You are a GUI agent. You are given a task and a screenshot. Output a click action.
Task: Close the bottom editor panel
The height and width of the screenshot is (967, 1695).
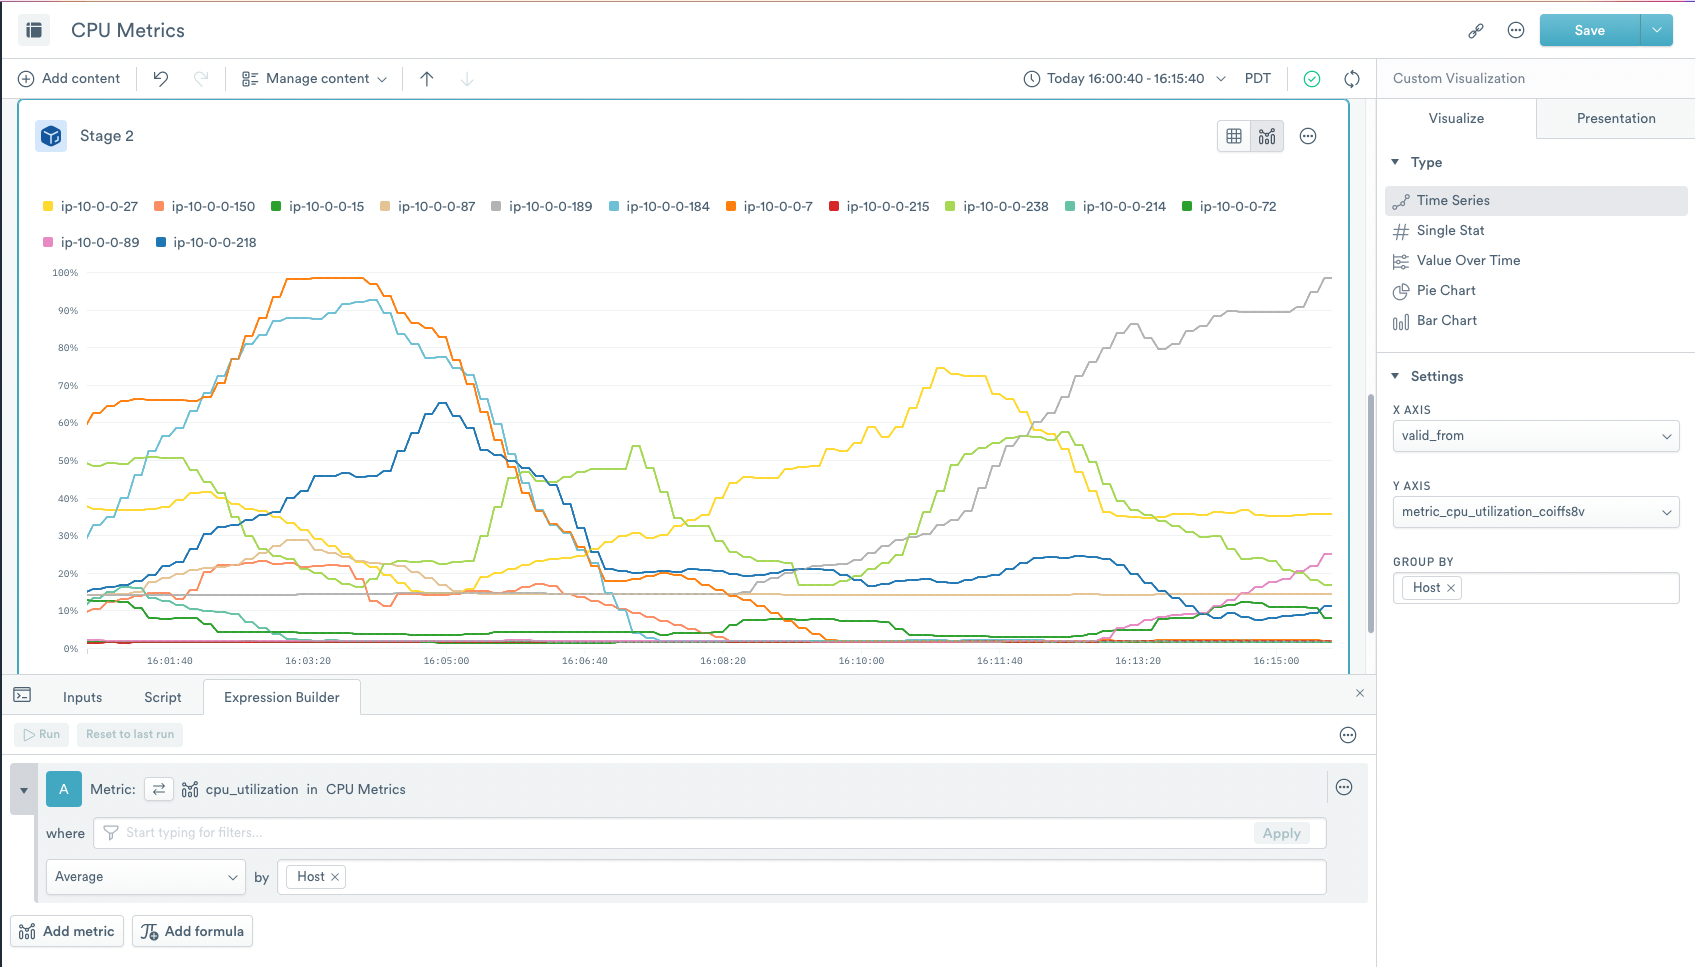pyautogui.click(x=1360, y=693)
